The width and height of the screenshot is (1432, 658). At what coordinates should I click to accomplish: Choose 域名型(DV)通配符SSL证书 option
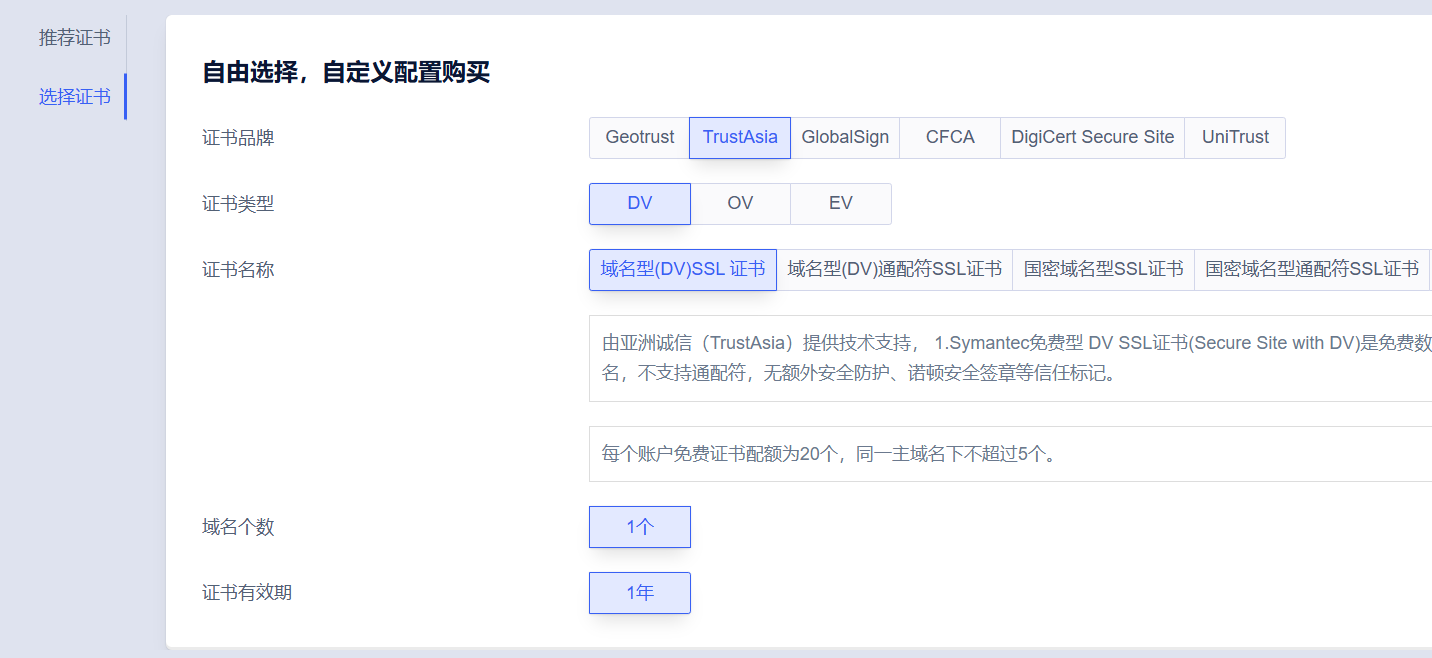[x=895, y=270]
